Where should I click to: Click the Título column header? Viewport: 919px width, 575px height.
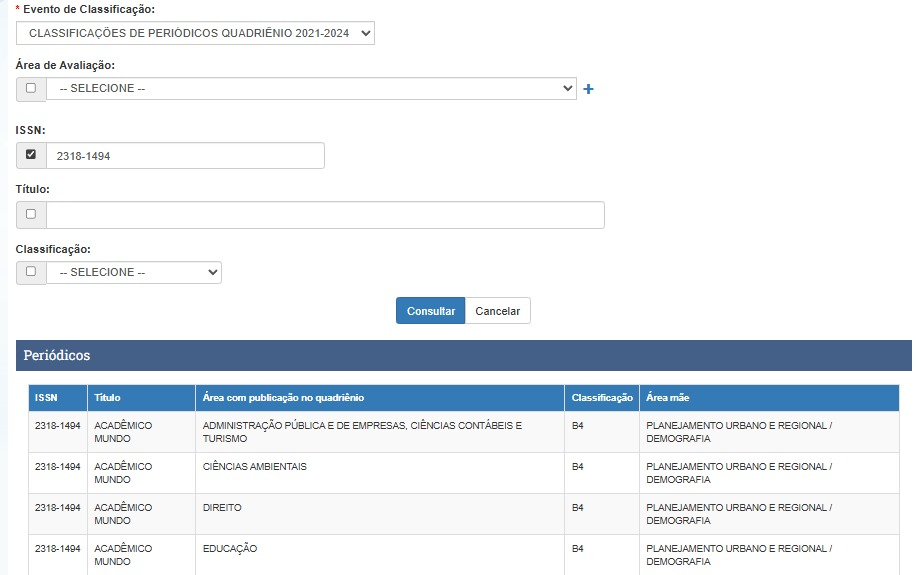(x=107, y=398)
